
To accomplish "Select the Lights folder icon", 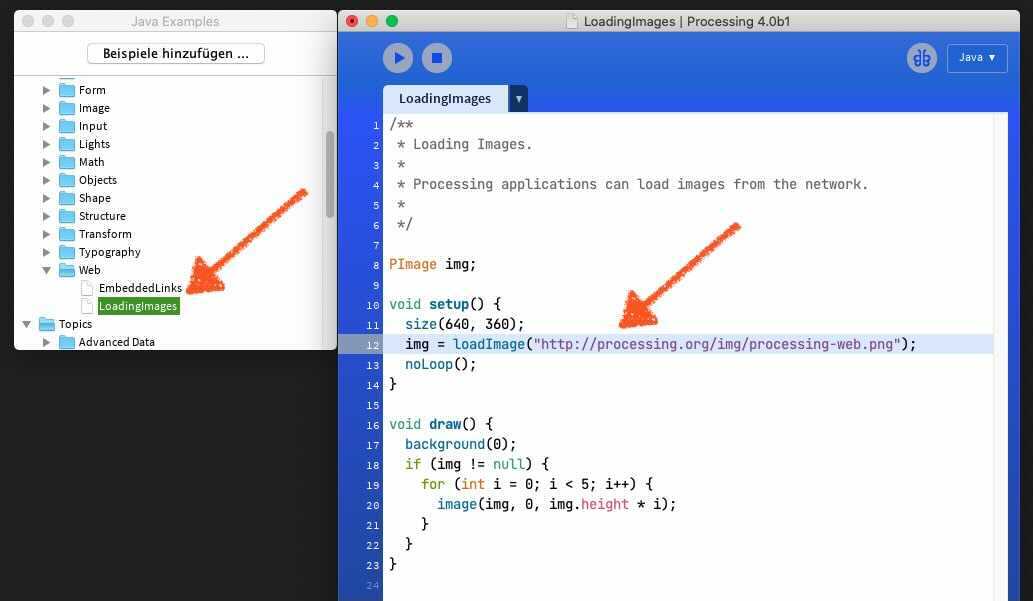I will point(67,143).
